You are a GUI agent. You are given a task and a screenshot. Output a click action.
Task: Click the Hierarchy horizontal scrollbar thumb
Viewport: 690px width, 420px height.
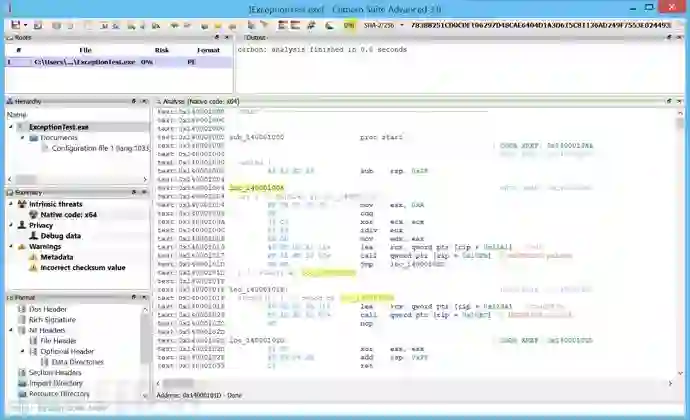tap(26, 179)
